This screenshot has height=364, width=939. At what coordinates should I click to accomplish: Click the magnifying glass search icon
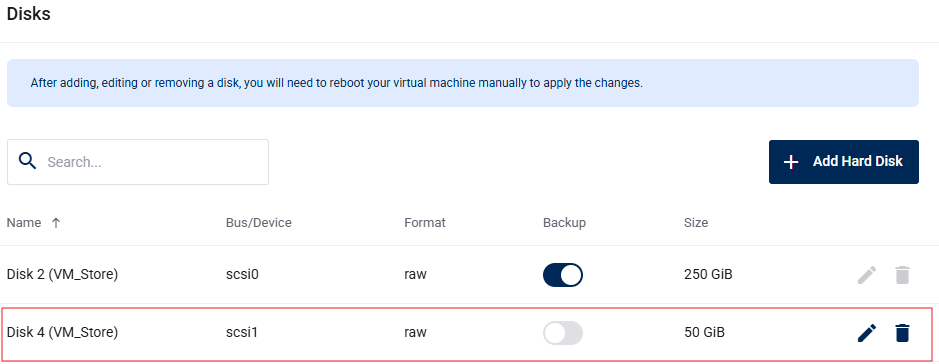[x=28, y=161]
